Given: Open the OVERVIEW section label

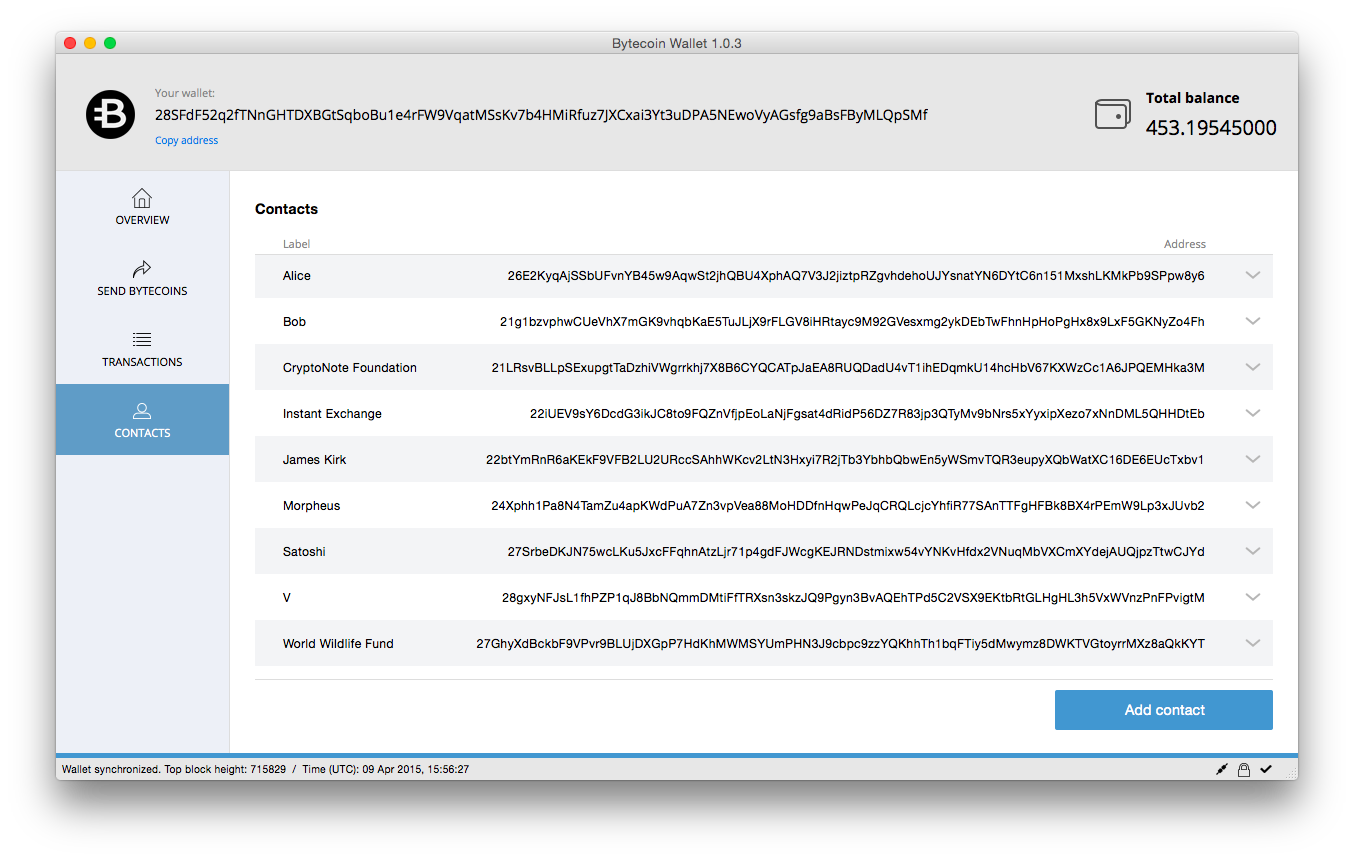Looking at the screenshot, I should click(x=142, y=220).
